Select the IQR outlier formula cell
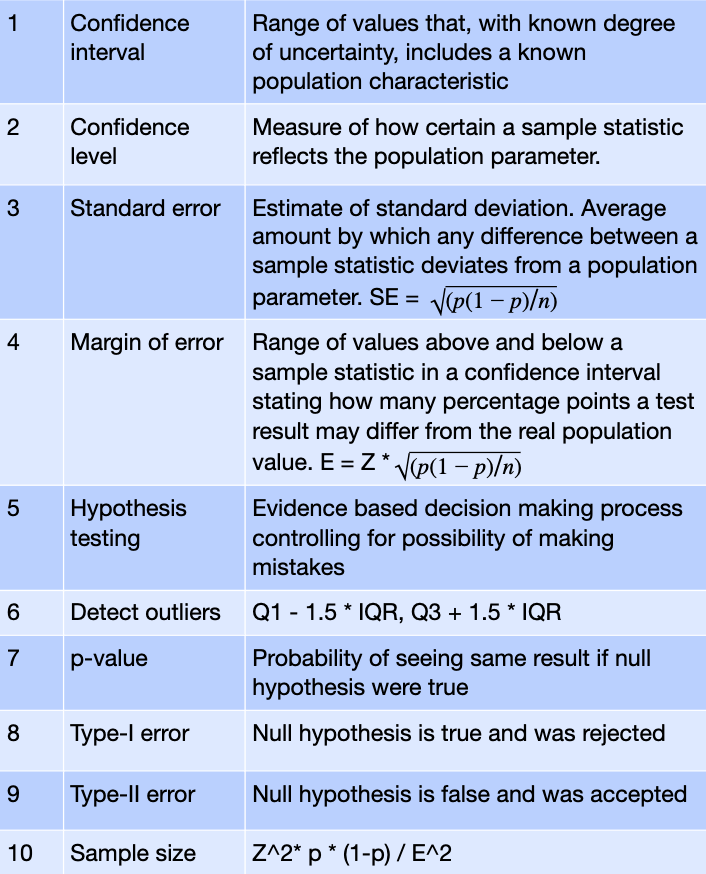 coord(475,613)
